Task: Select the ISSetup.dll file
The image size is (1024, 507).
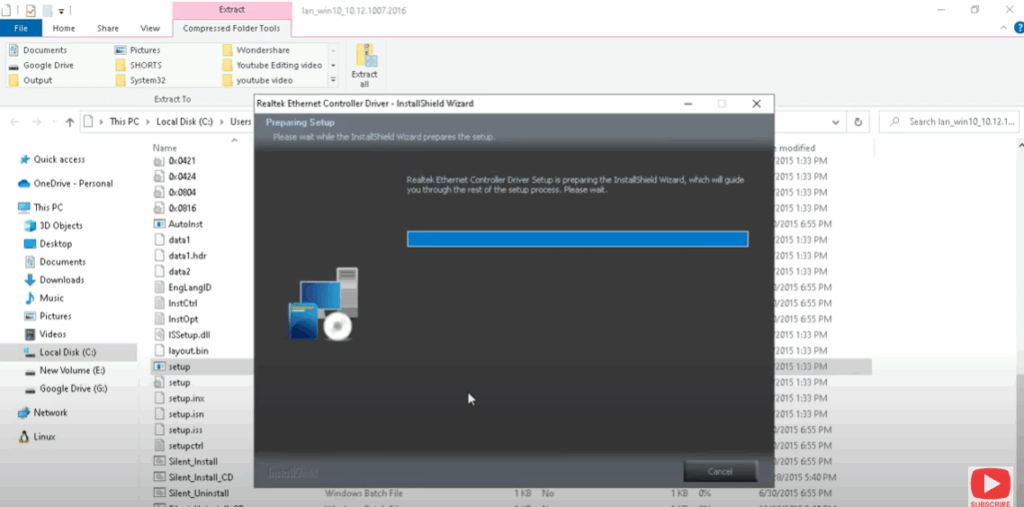Action: [x=182, y=335]
